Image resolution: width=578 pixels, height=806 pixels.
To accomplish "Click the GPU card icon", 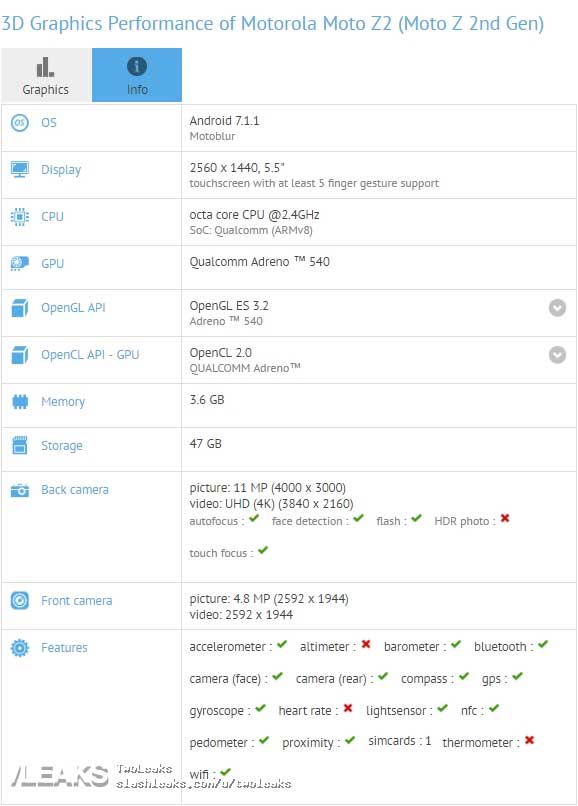I will 20,264.
